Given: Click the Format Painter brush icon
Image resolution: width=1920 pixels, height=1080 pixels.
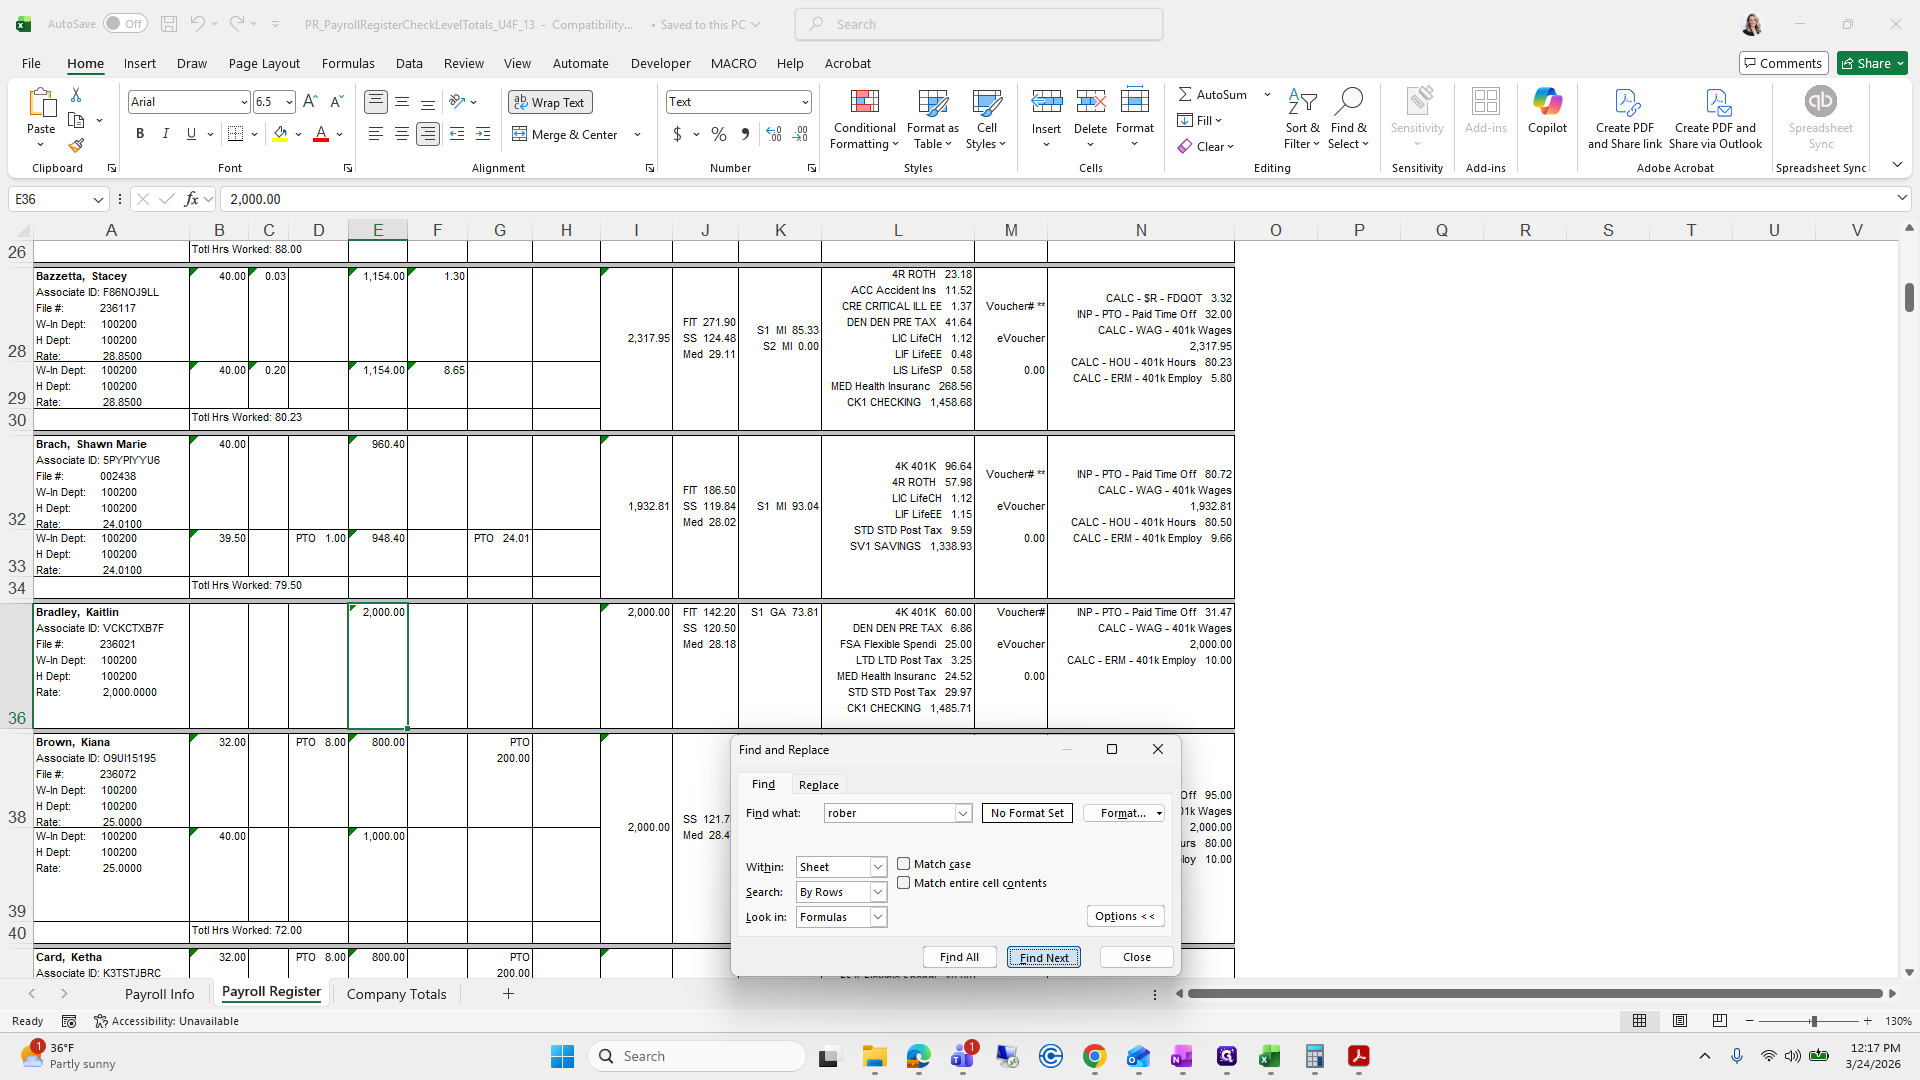Looking at the screenshot, I should [76, 145].
